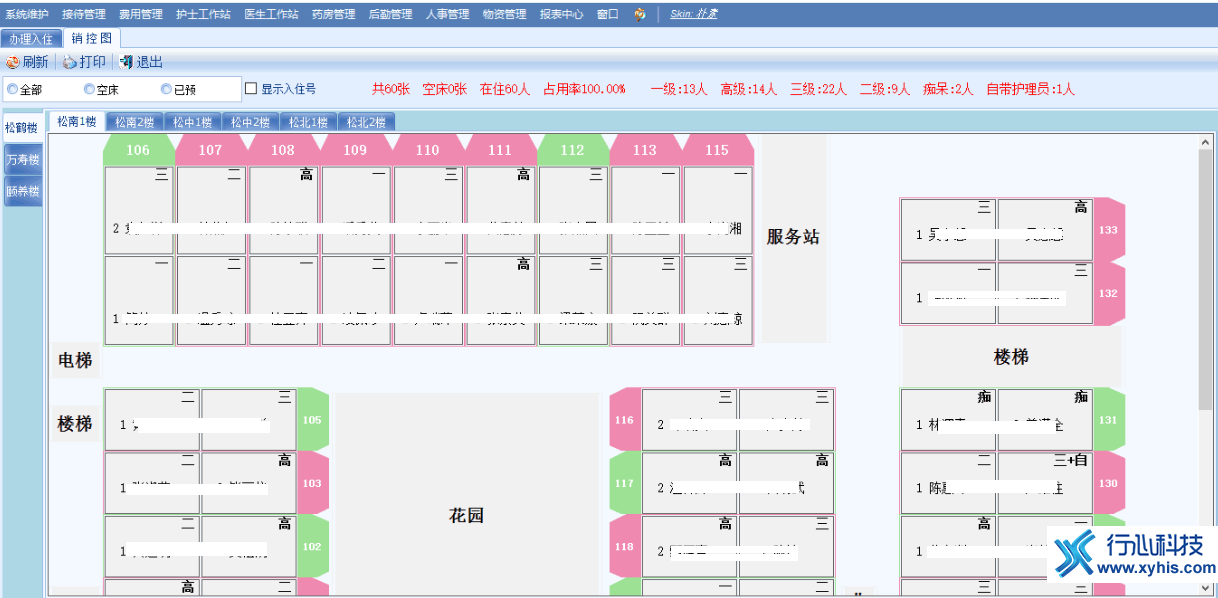The width and height of the screenshot is (1218, 598).
Task: Click the vertical scrollbar up arrow
Action: (x=1205, y=143)
